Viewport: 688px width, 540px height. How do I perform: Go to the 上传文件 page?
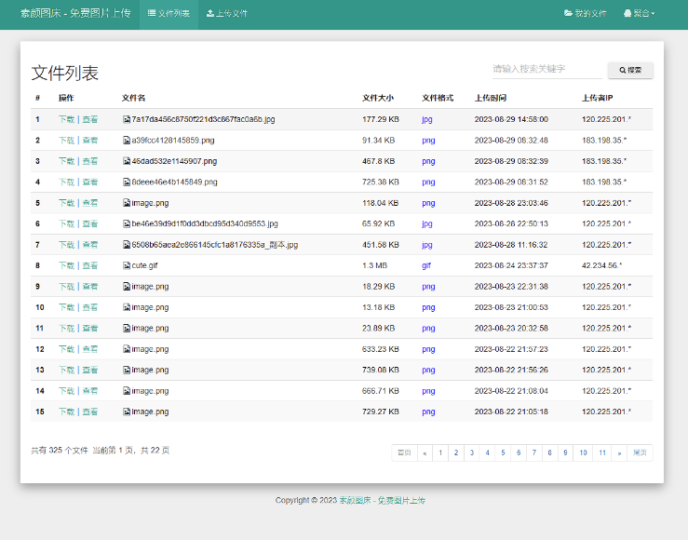(x=227, y=14)
